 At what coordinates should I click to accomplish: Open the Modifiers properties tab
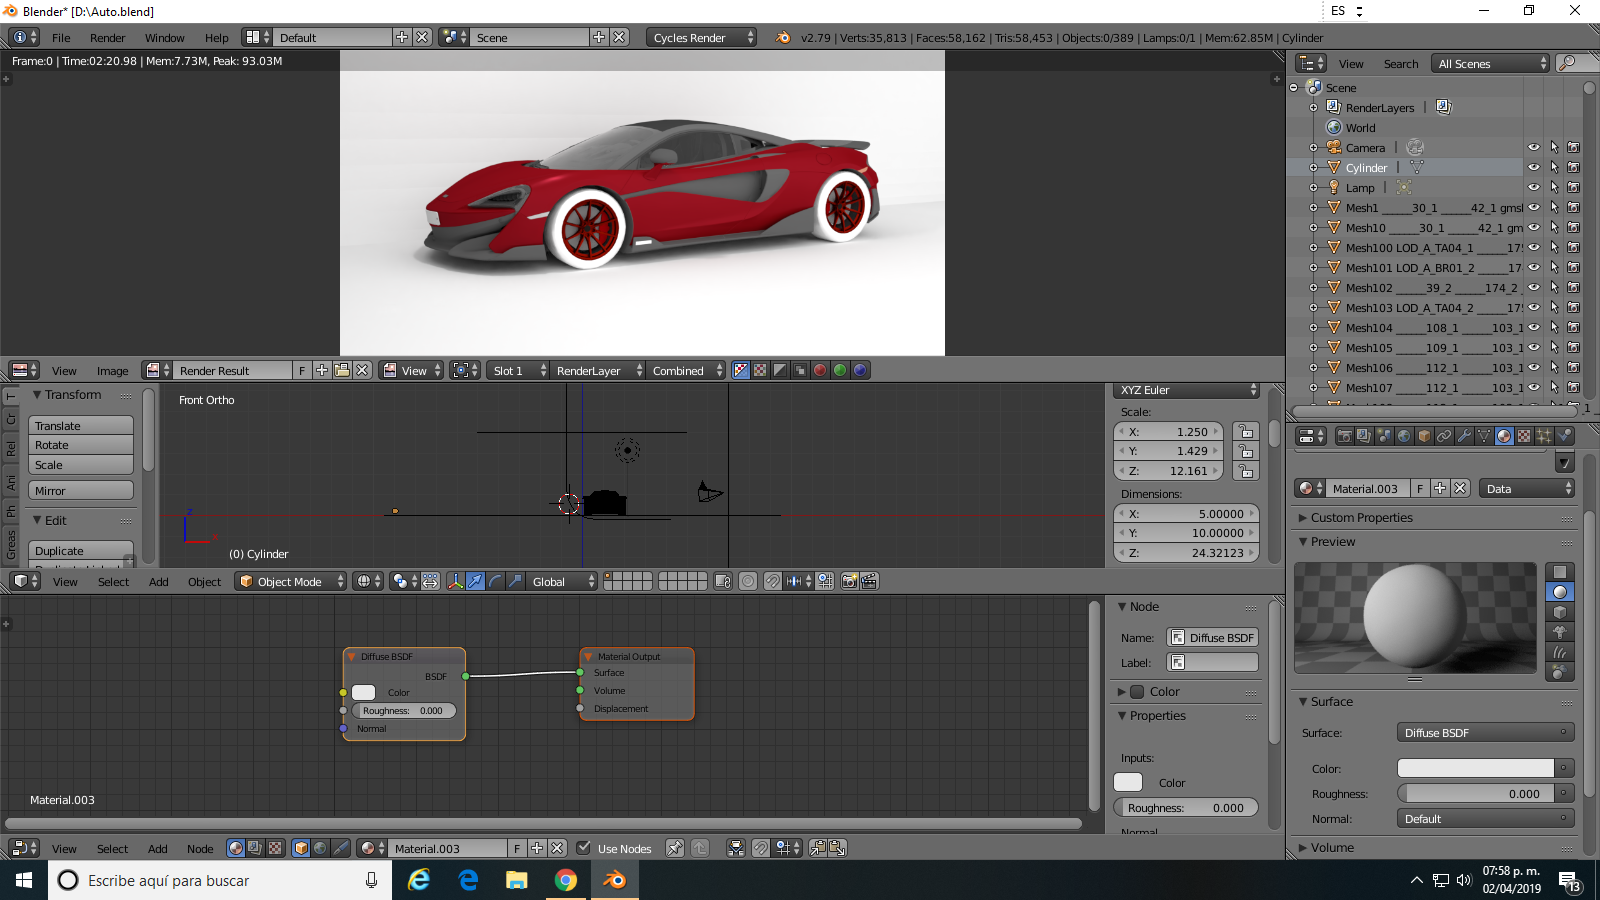1464,437
